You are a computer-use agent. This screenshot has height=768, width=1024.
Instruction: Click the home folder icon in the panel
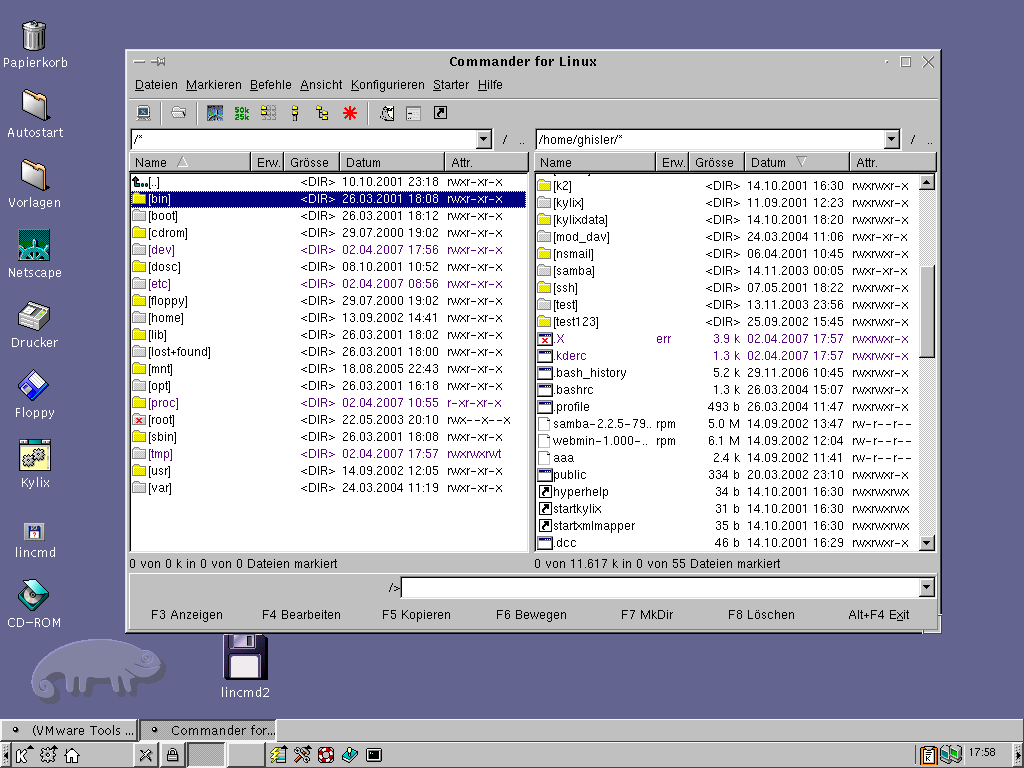(72, 756)
